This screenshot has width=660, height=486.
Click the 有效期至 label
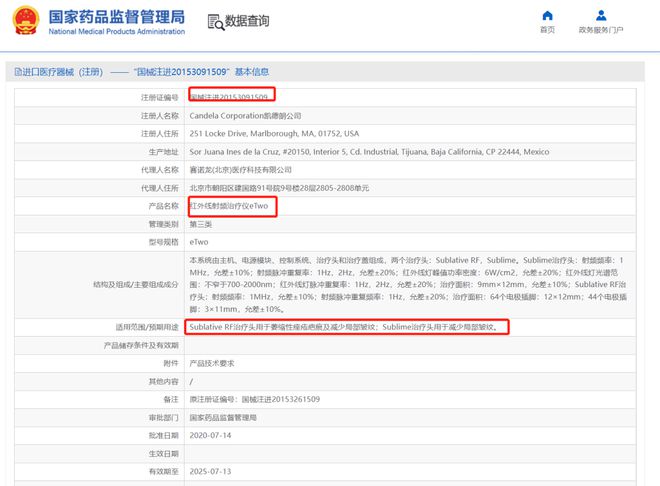(163, 472)
